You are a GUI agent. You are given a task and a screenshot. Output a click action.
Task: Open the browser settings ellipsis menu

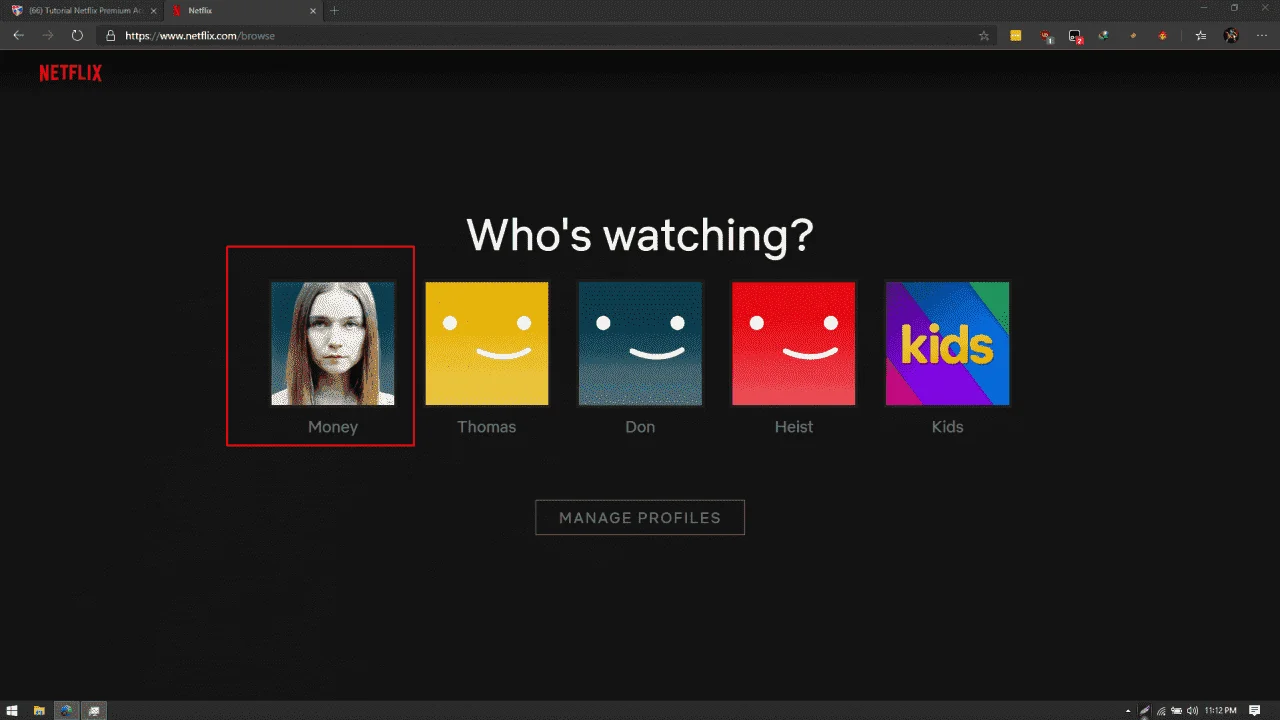[1261, 35]
